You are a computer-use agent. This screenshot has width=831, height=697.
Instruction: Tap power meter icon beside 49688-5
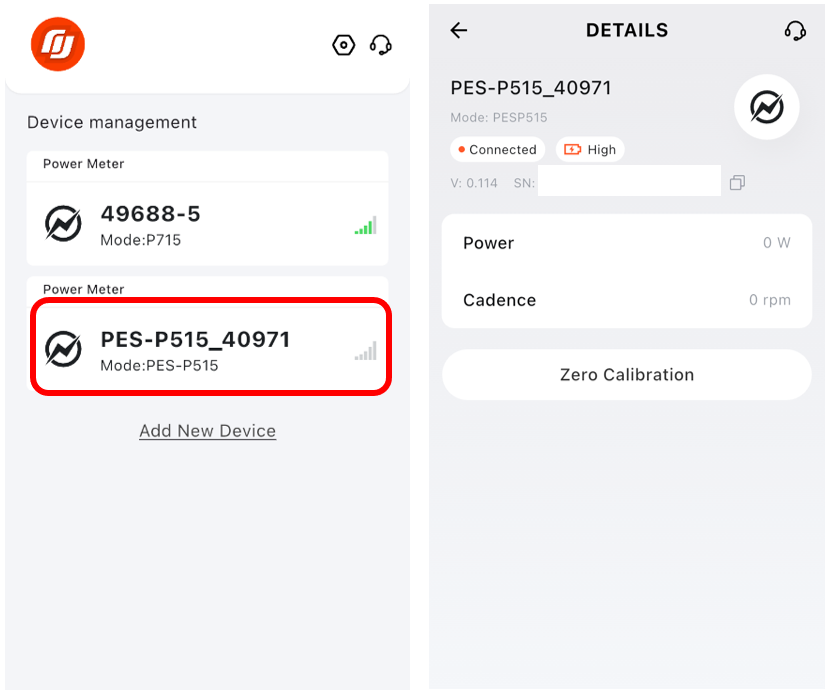[63, 224]
